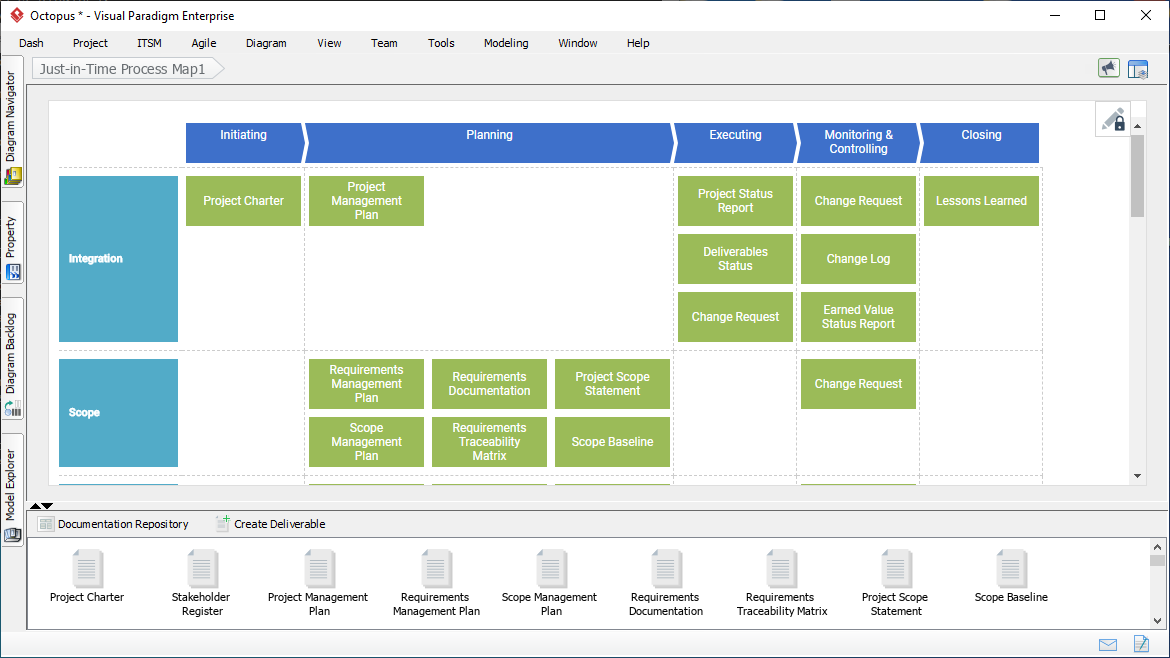Open Requirements Management Plan work item
The image size is (1170, 658).
click(366, 383)
